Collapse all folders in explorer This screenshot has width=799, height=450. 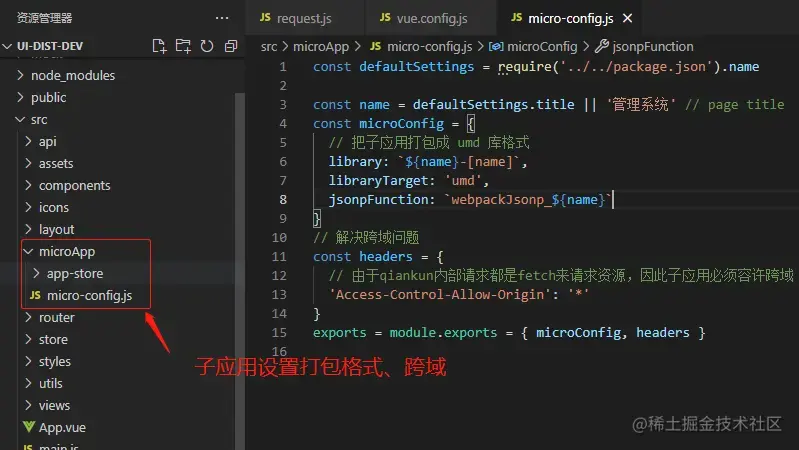(231, 46)
